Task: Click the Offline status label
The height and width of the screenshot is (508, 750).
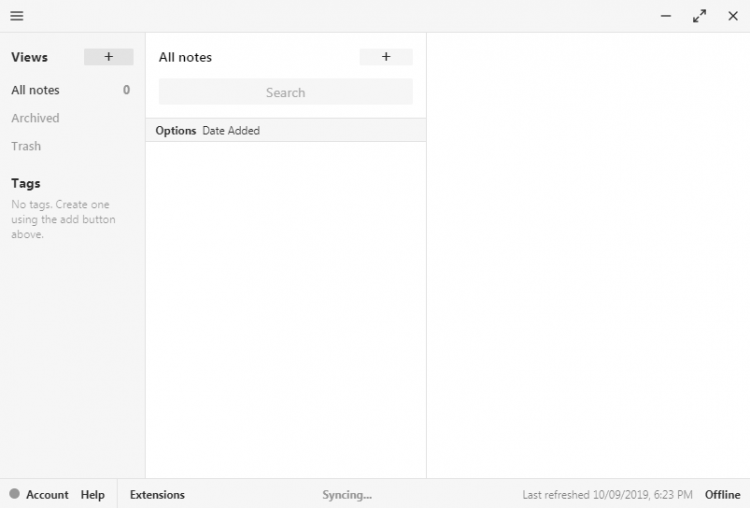Action: coord(722,495)
